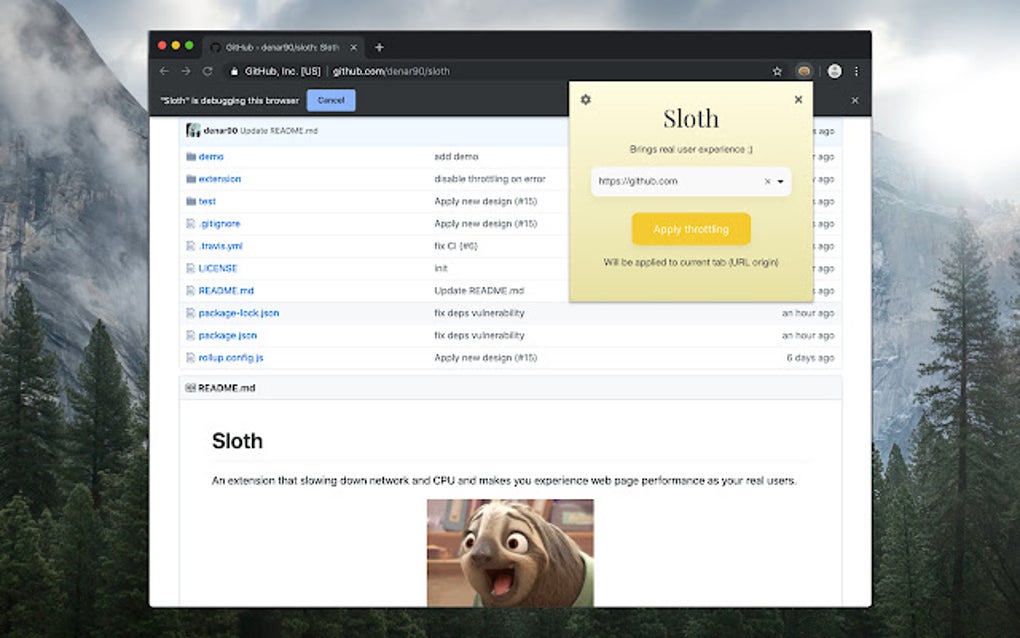This screenshot has height=638, width=1020.
Task: Open the Chrome profile avatar icon
Action: coord(834,71)
